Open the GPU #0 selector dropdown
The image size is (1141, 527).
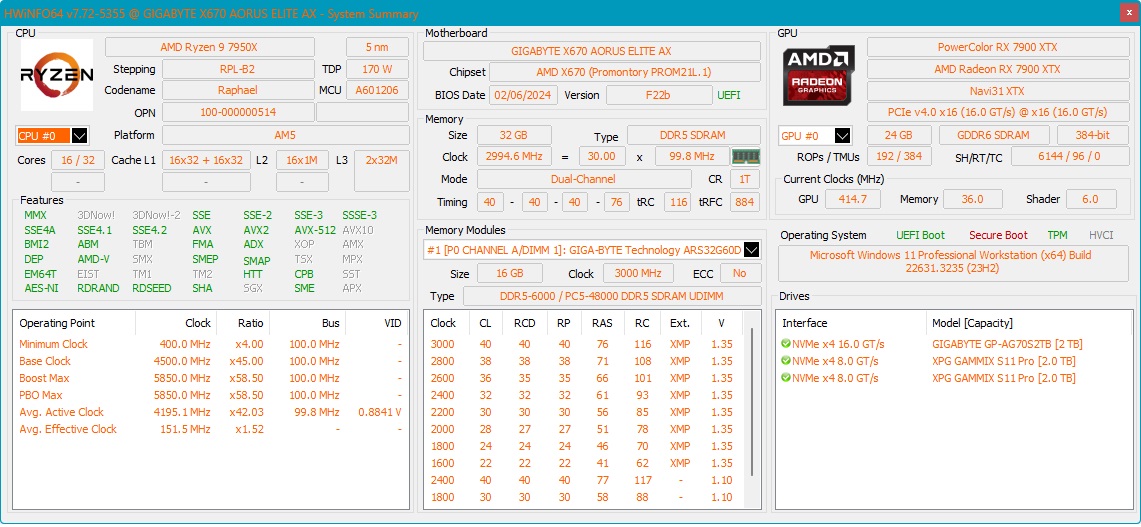tap(842, 136)
